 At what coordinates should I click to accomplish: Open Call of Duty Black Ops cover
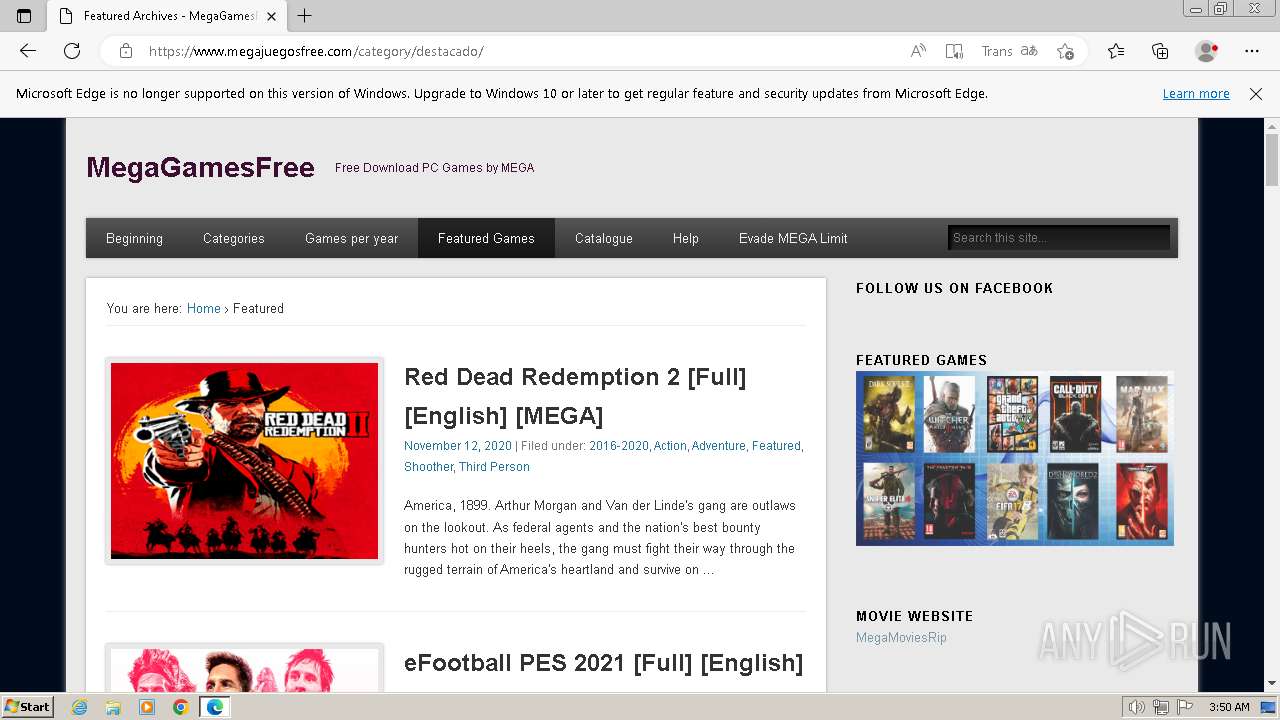tap(1076, 415)
